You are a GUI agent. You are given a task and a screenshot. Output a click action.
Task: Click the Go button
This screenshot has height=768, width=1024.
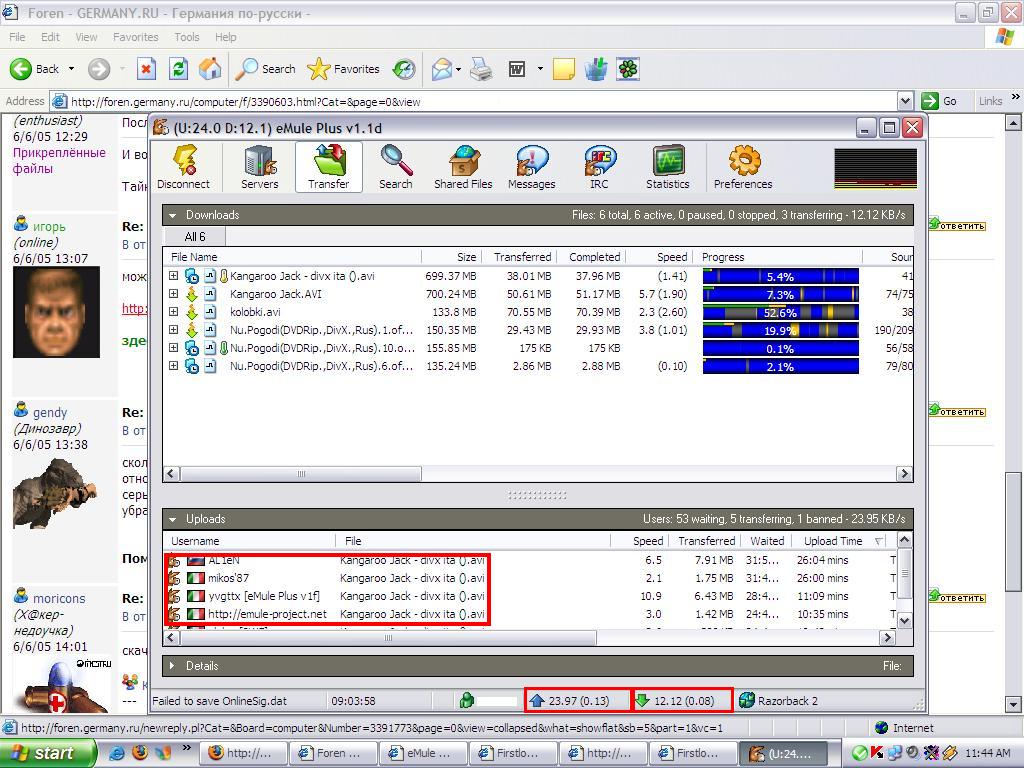click(940, 101)
